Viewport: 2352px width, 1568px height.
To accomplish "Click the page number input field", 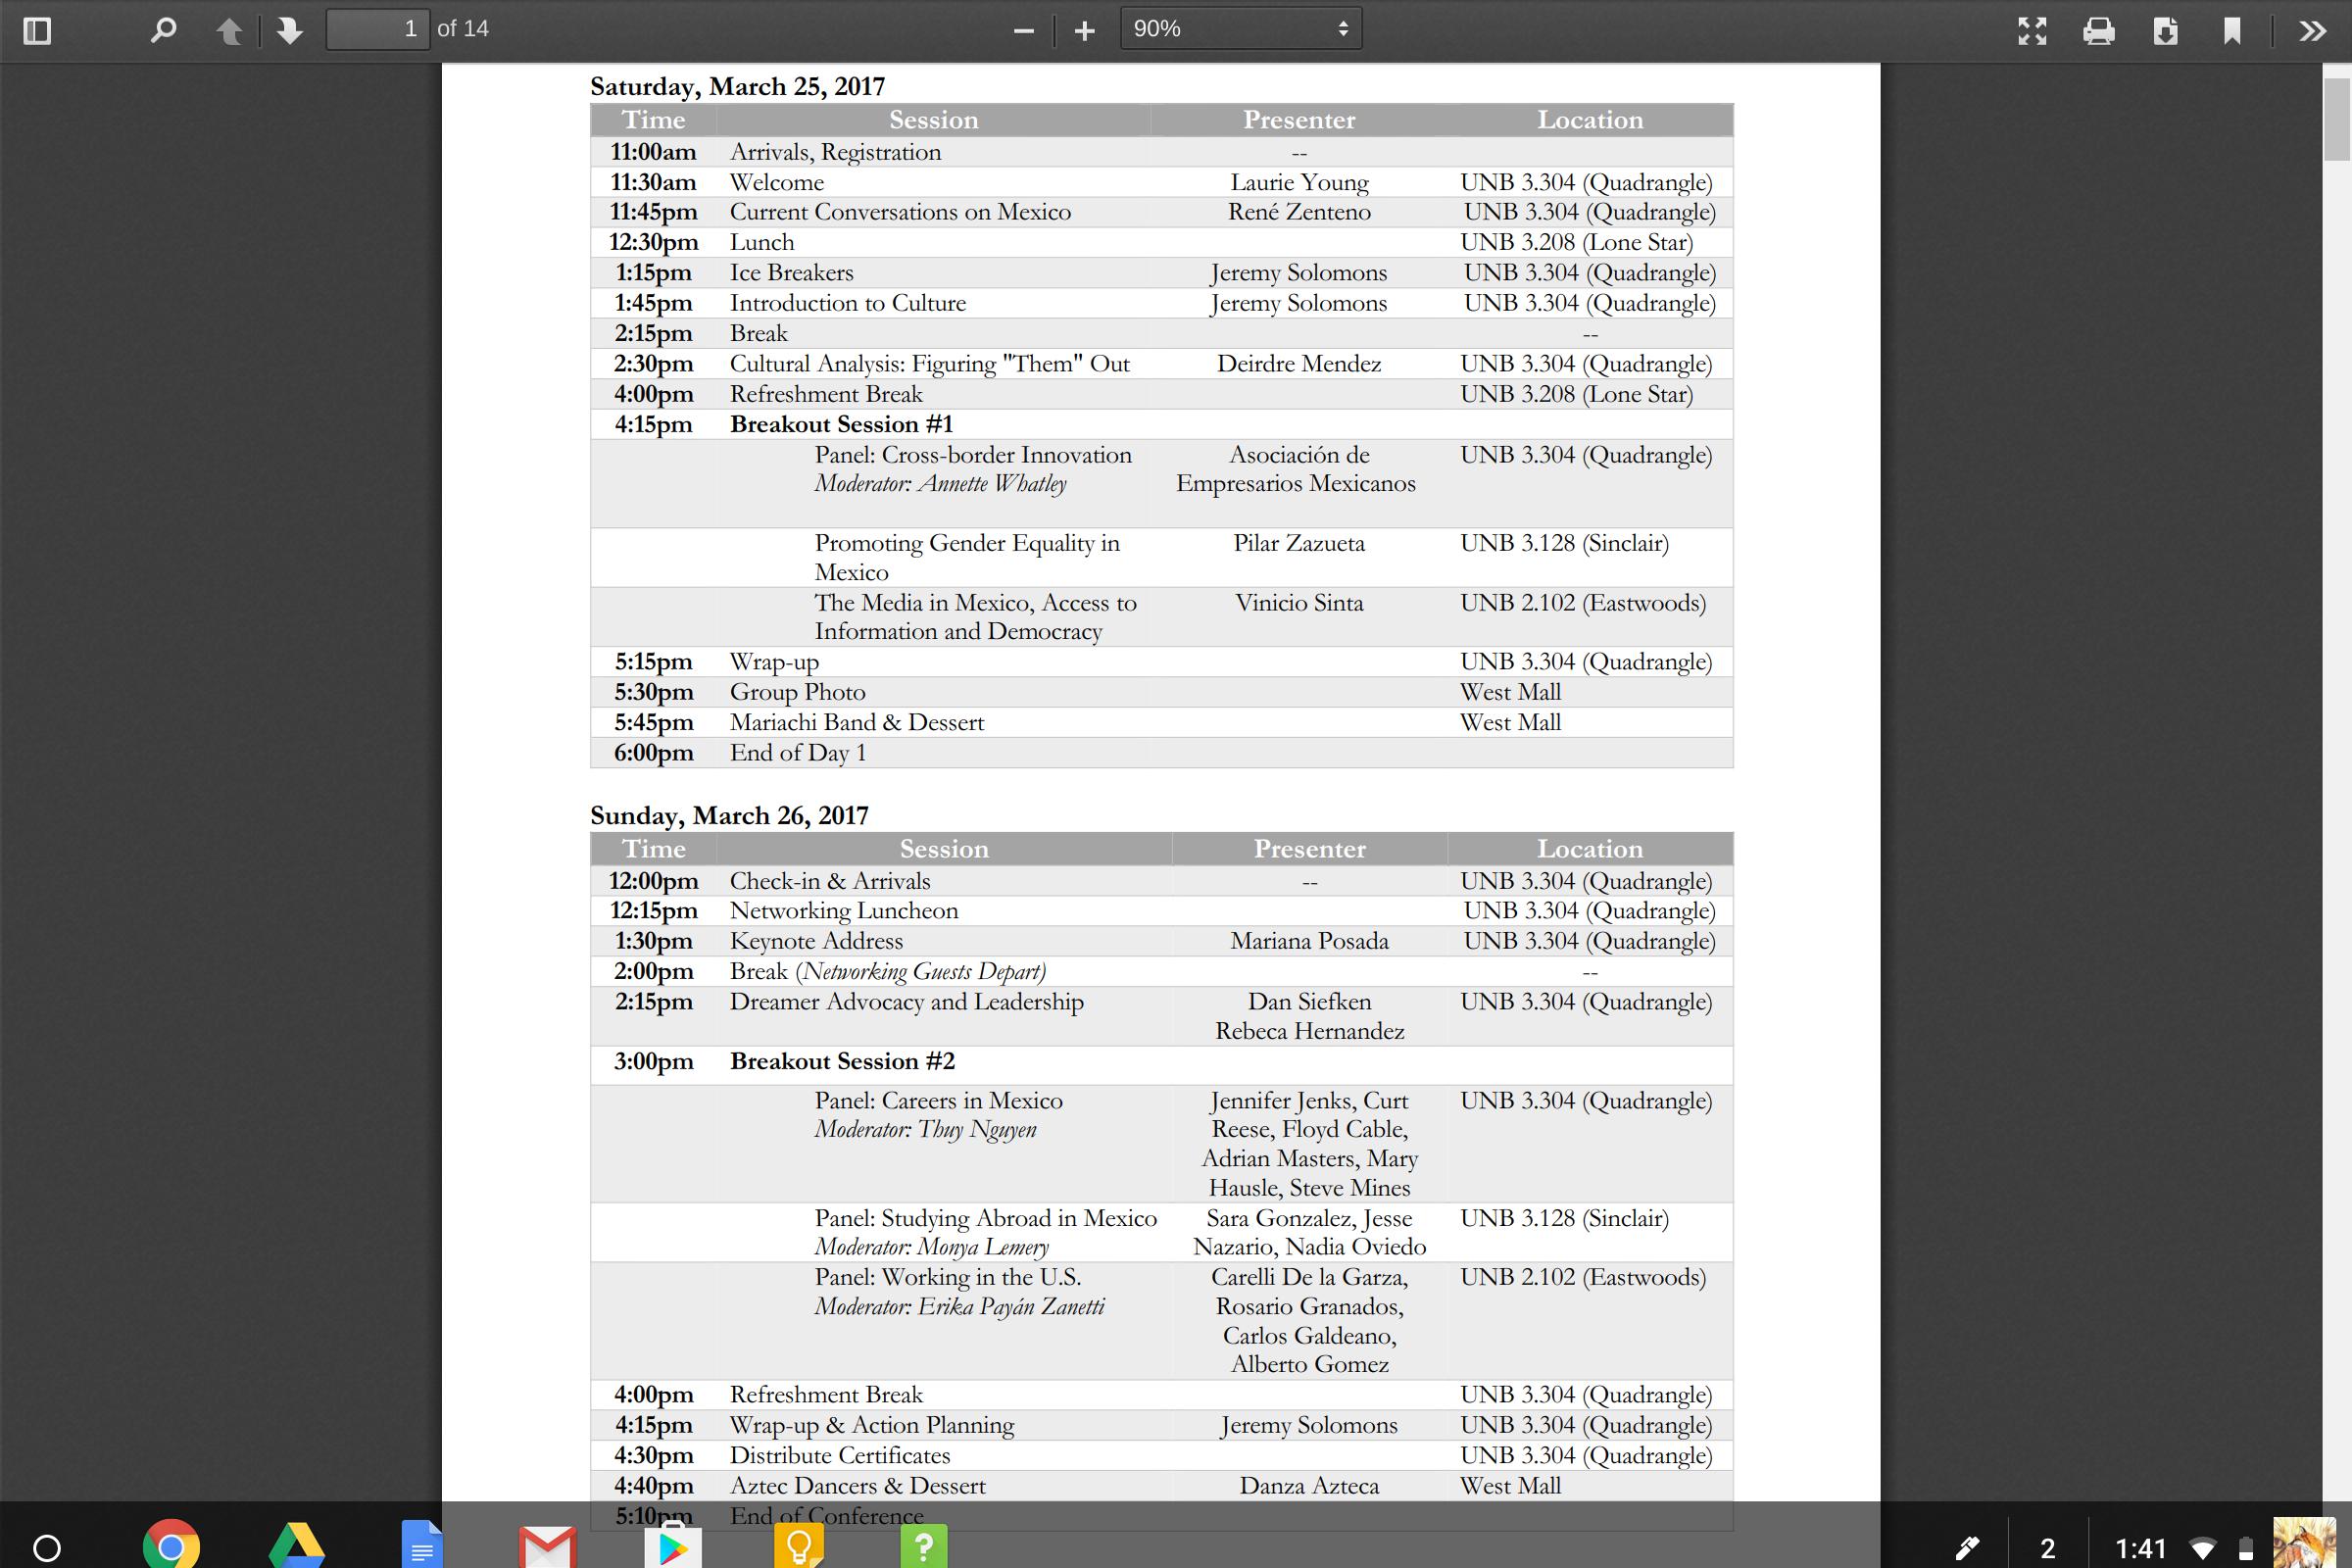I will click(x=378, y=28).
